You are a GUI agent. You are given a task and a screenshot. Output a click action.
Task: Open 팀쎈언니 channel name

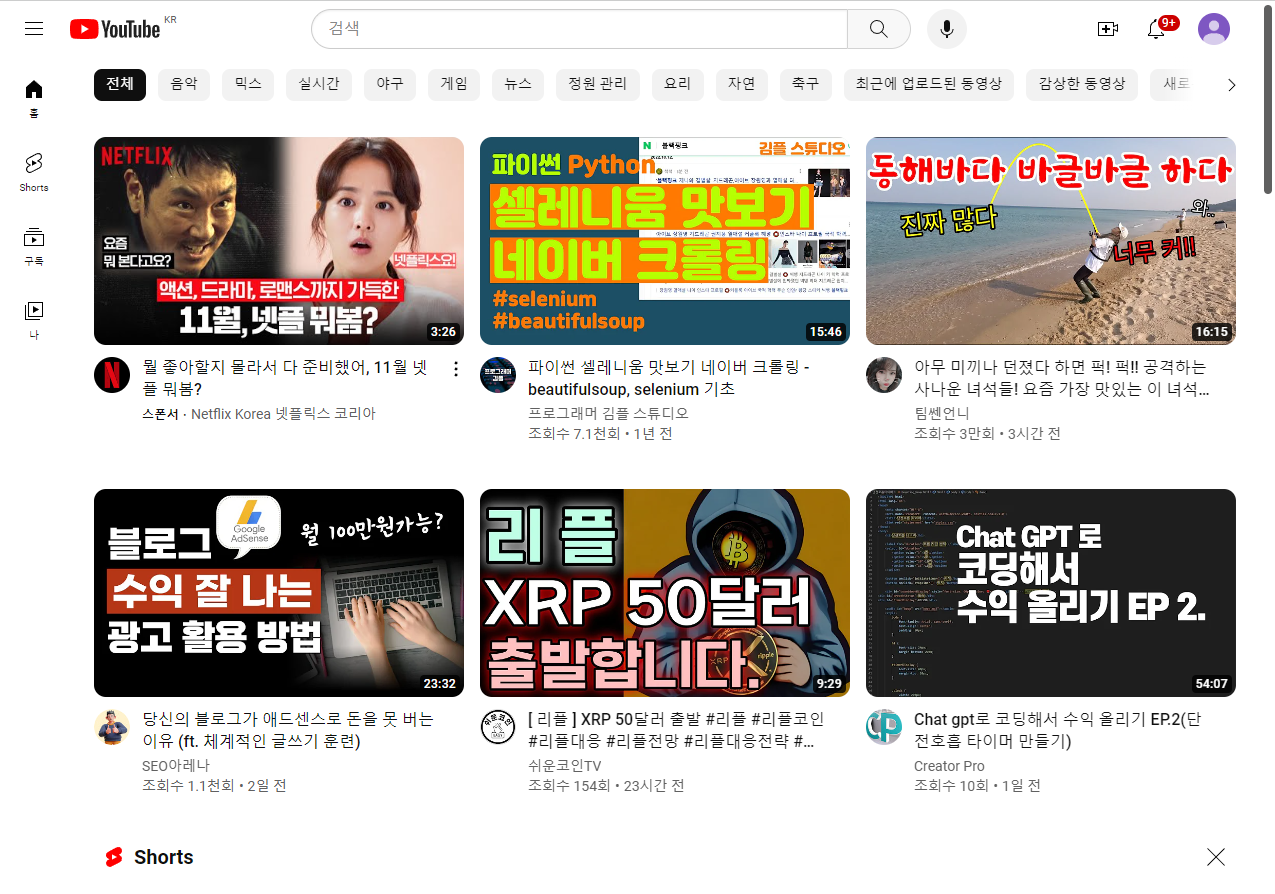pos(942,413)
